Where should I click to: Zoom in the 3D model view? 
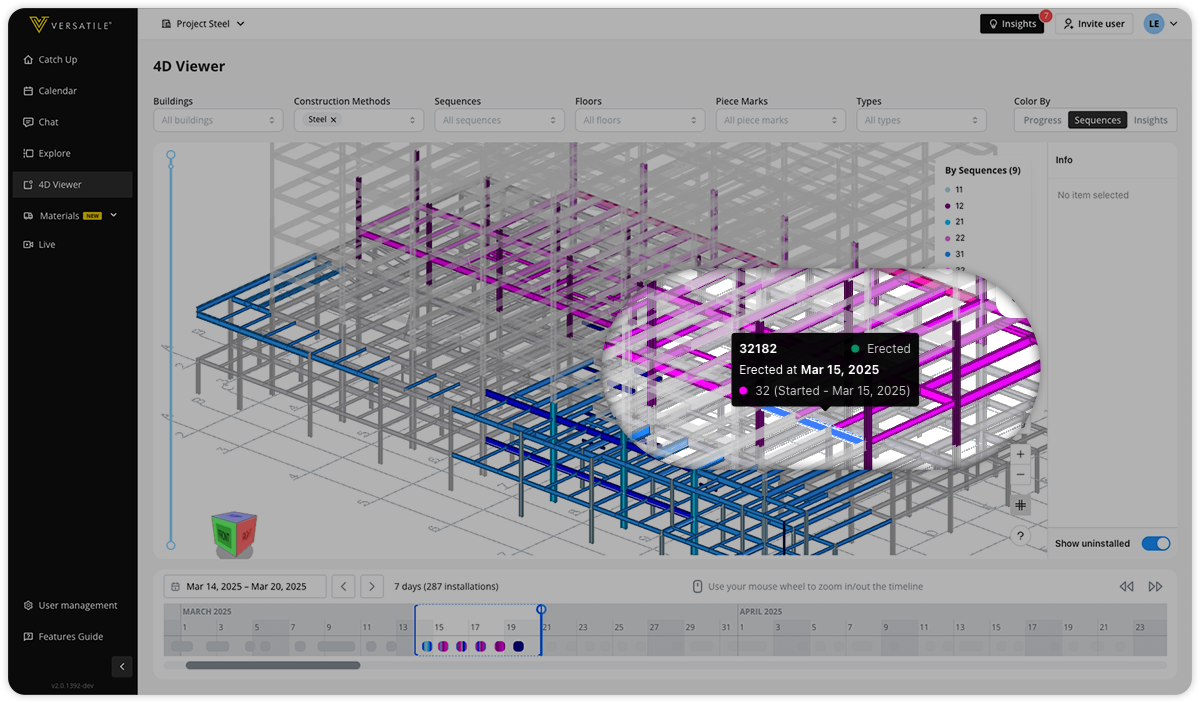(1020, 454)
